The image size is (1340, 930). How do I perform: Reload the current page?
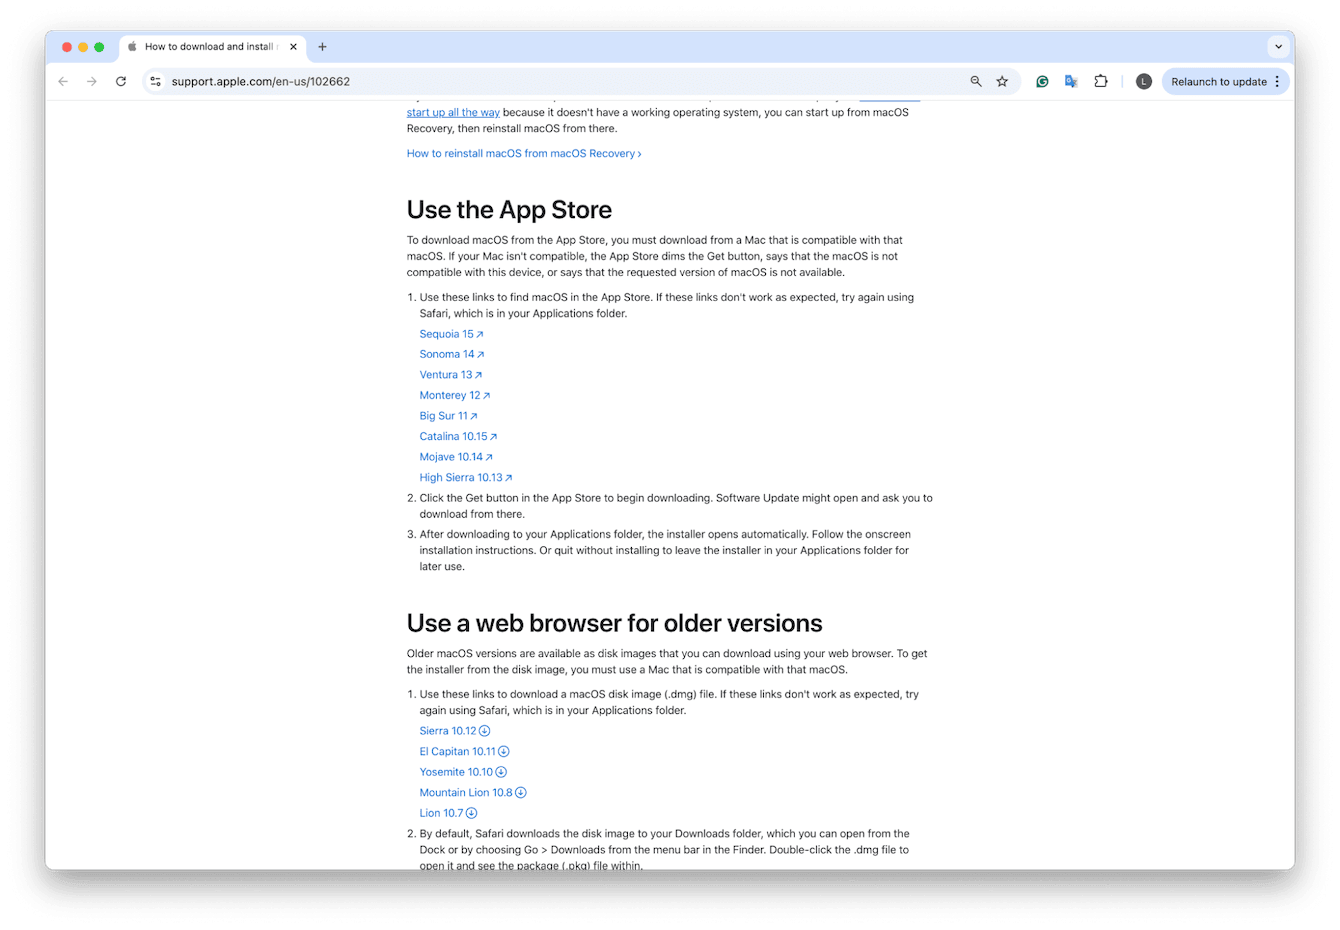120,81
